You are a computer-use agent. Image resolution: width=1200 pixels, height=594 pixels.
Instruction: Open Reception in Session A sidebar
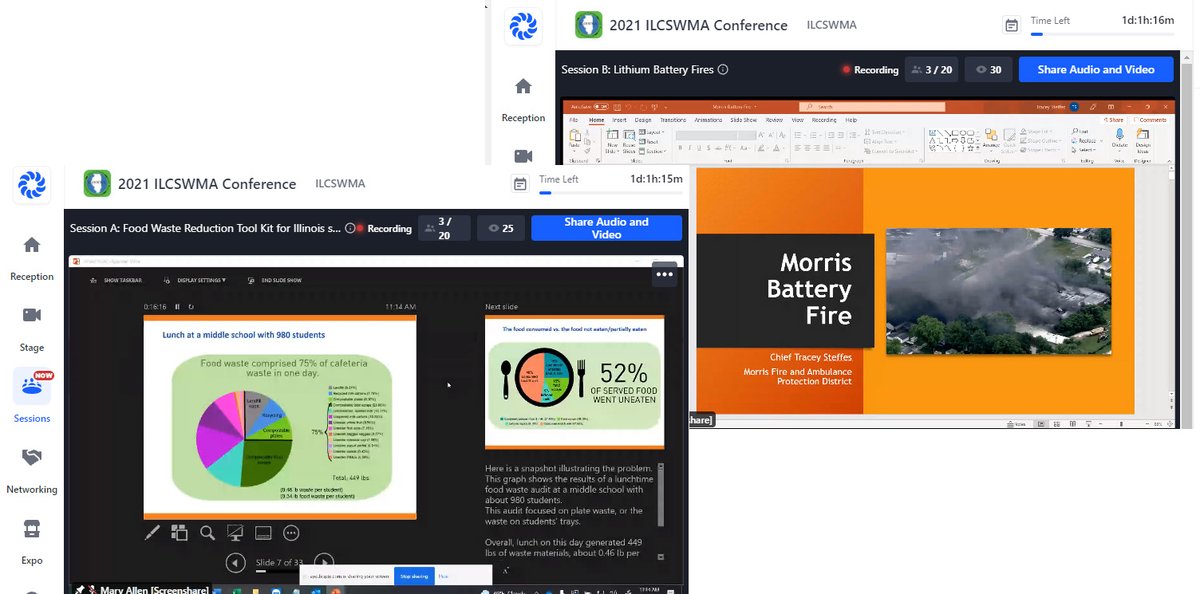point(32,256)
